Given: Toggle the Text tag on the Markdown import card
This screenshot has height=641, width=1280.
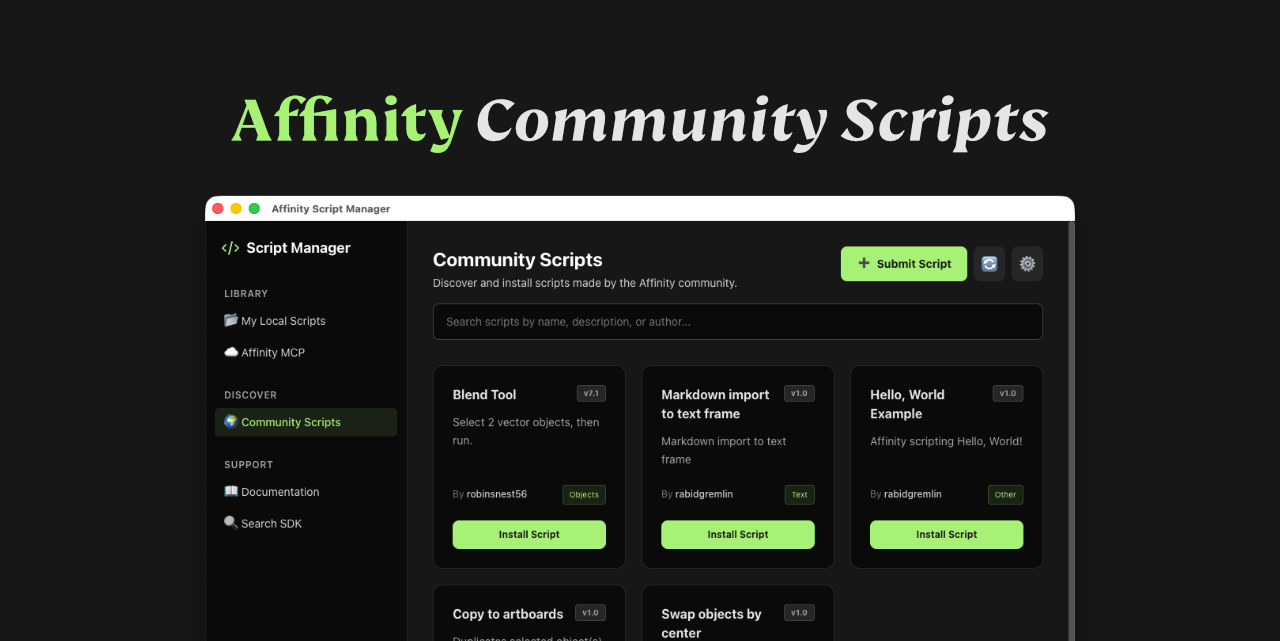Looking at the screenshot, I should click(x=799, y=494).
